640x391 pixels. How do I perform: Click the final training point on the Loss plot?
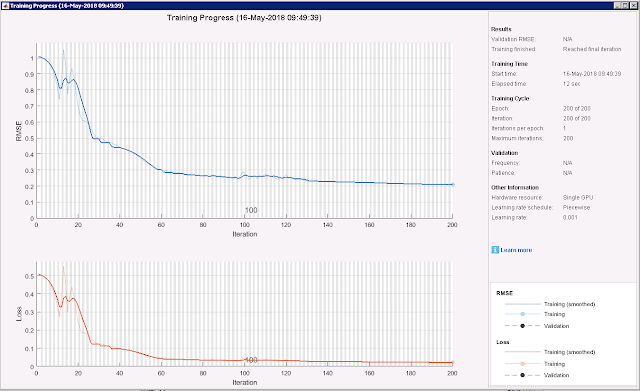click(x=452, y=362)
